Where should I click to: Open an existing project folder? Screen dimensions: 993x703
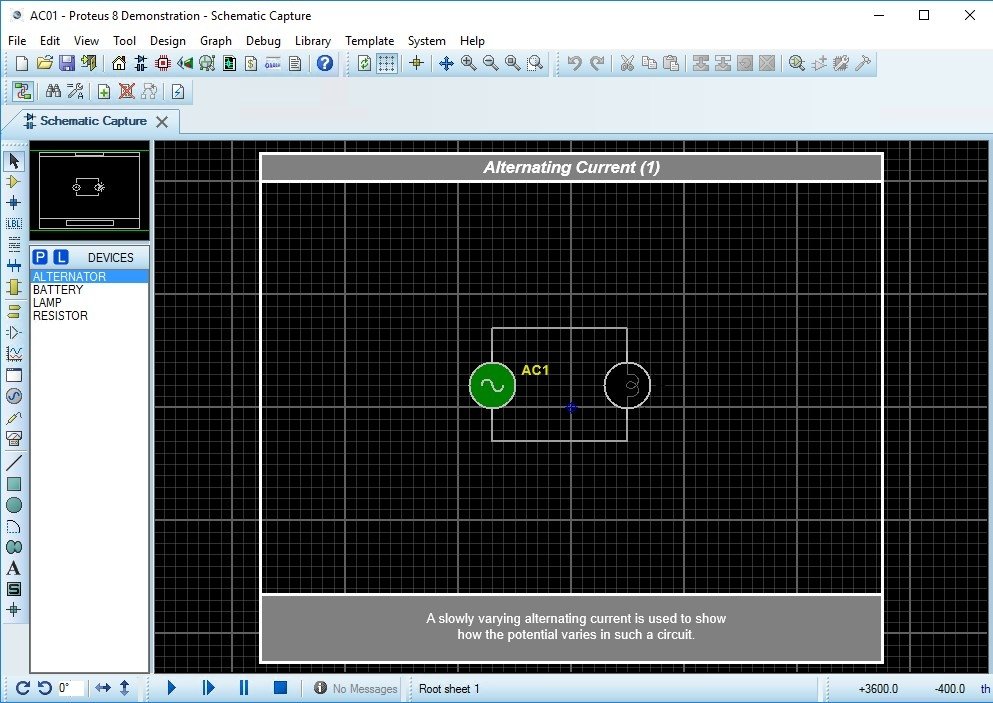coord(44,63)
